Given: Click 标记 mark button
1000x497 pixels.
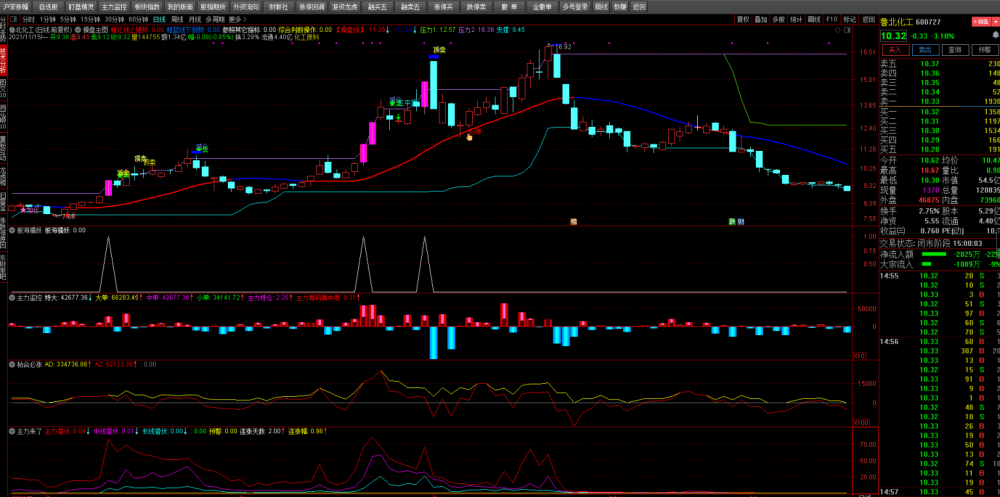Looking at the screenshot, I should [x=849, y=19].
